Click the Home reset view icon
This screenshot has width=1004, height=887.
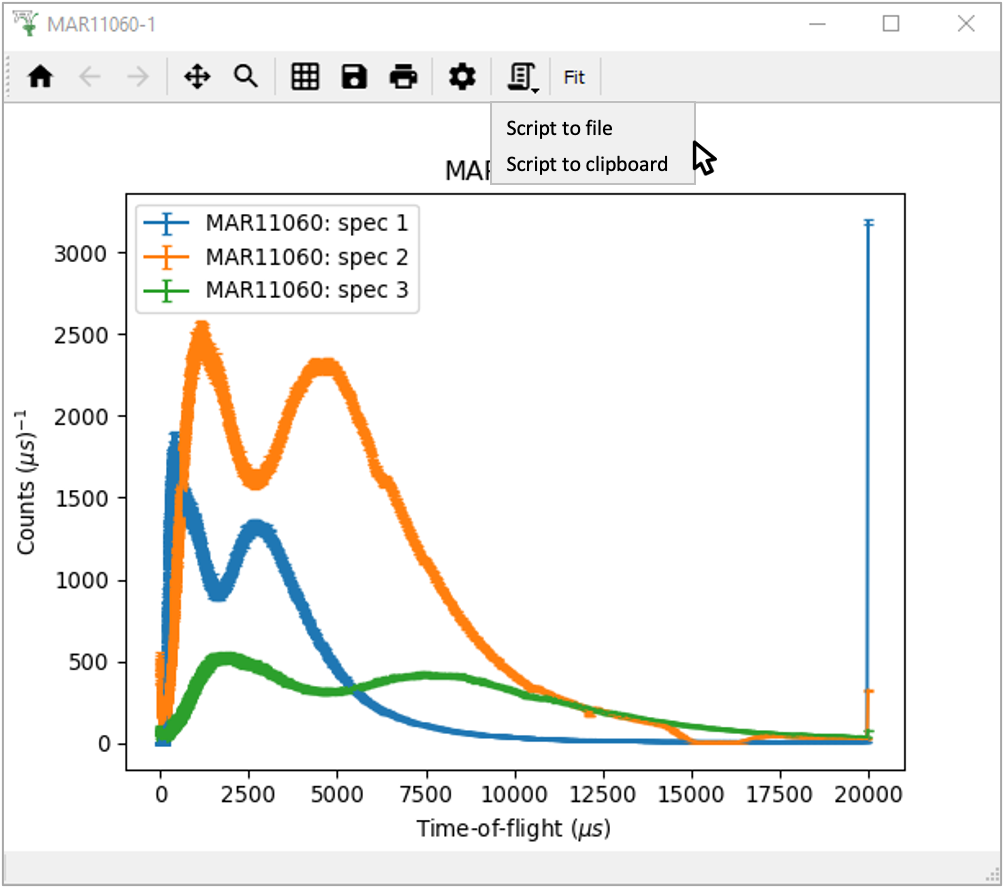pyautogui.click(x=40, y=77)
